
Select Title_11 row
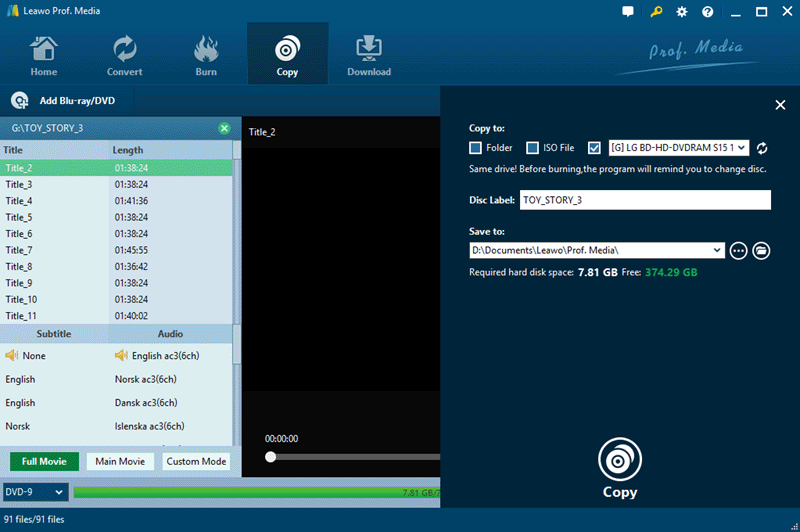pos(116,316)
